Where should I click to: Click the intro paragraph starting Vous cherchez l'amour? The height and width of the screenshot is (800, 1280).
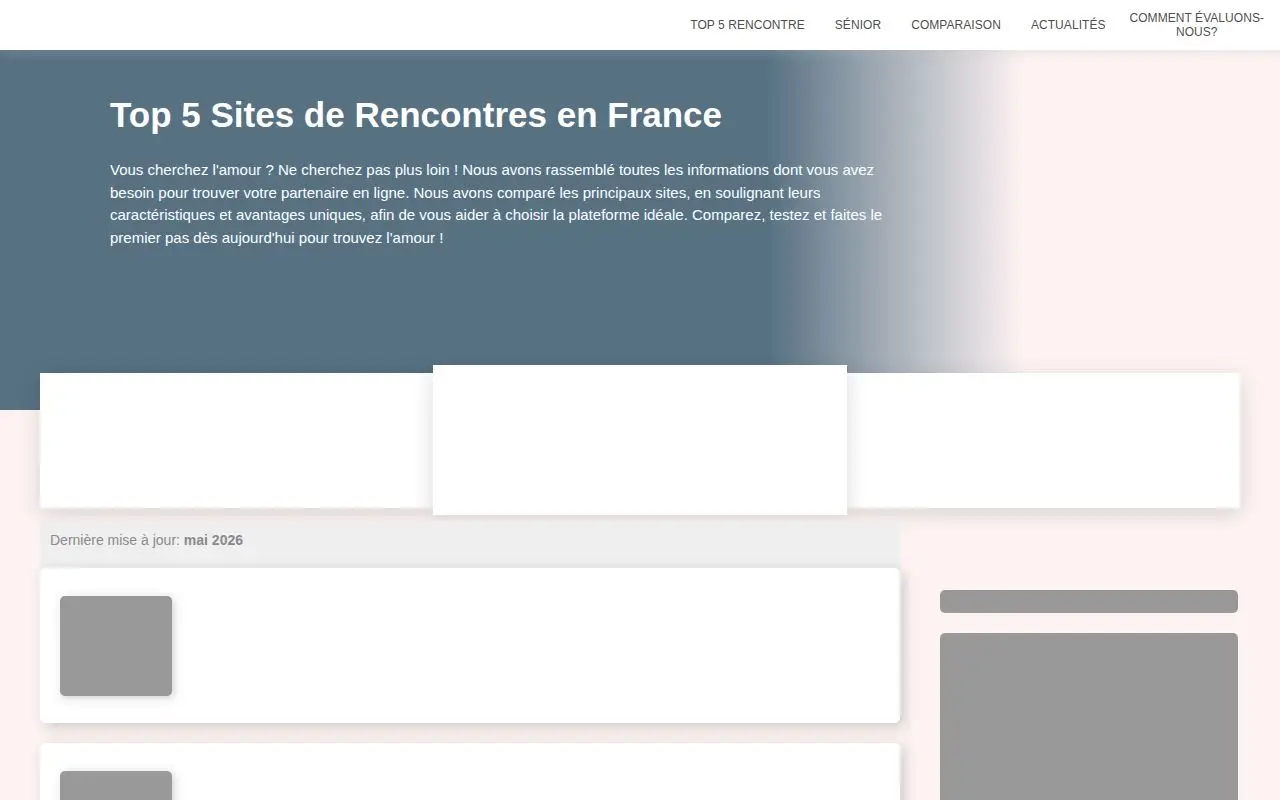(x=496, y=204)
